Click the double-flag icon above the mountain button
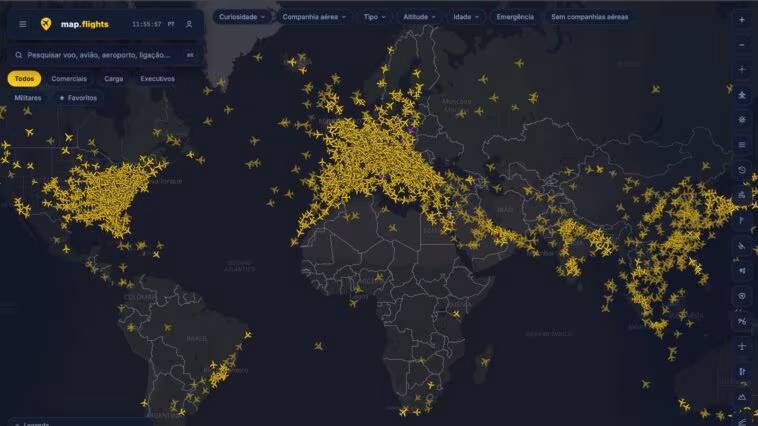Screen dimensions: 758x426 click(x=742, y=371)
